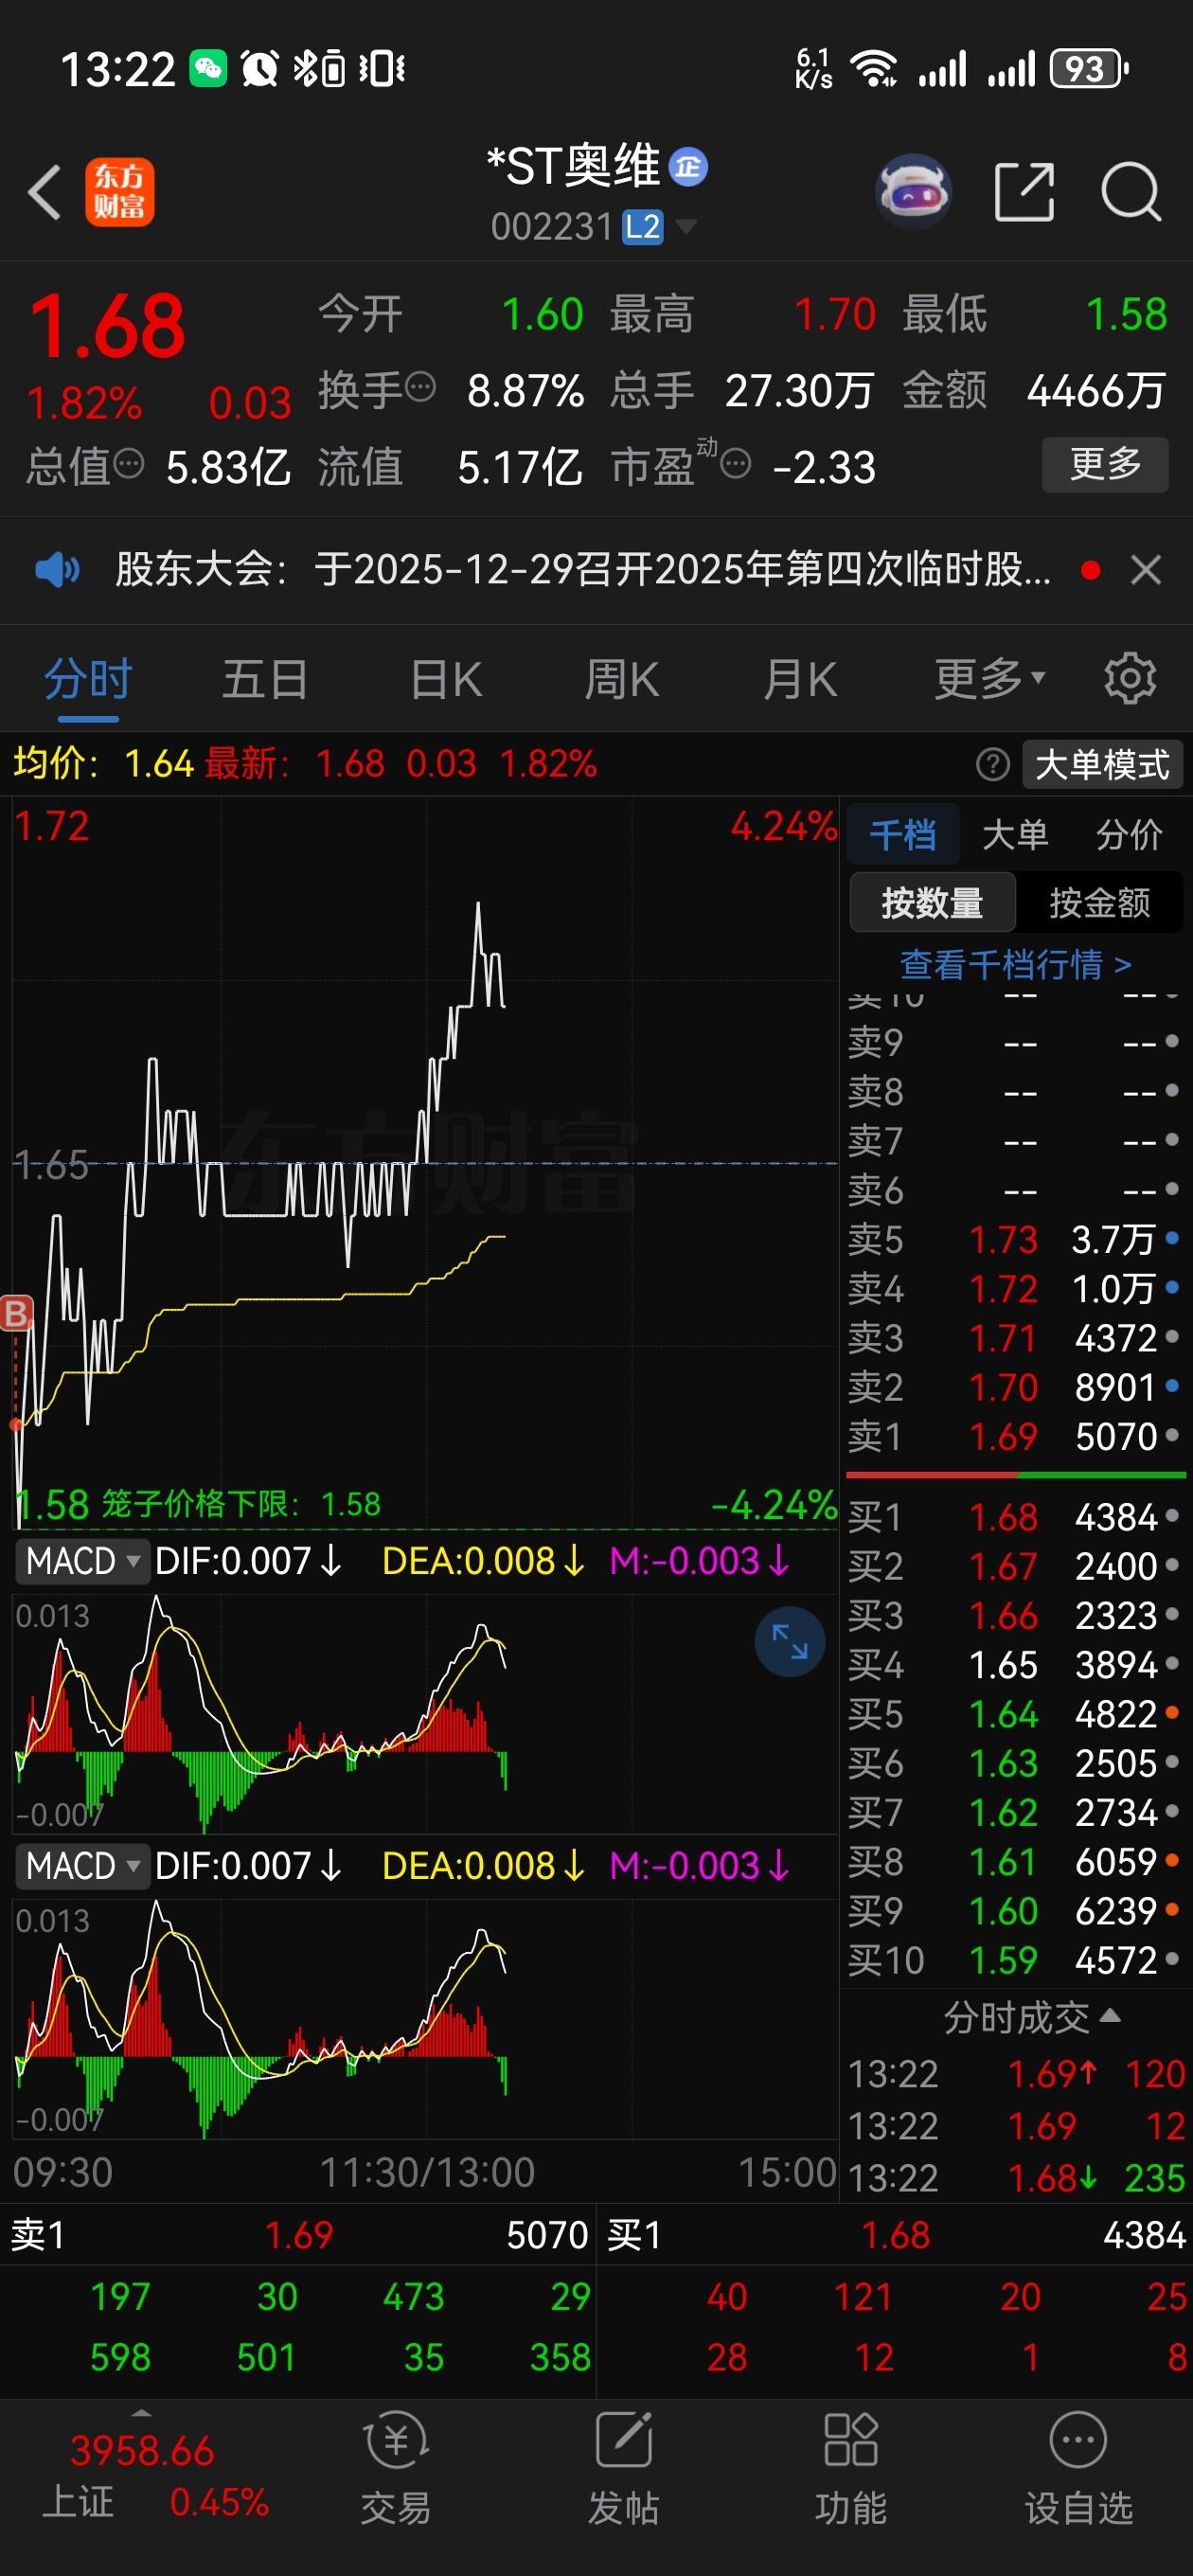Open the 交易 trade icon

(x=396, y=2468)
